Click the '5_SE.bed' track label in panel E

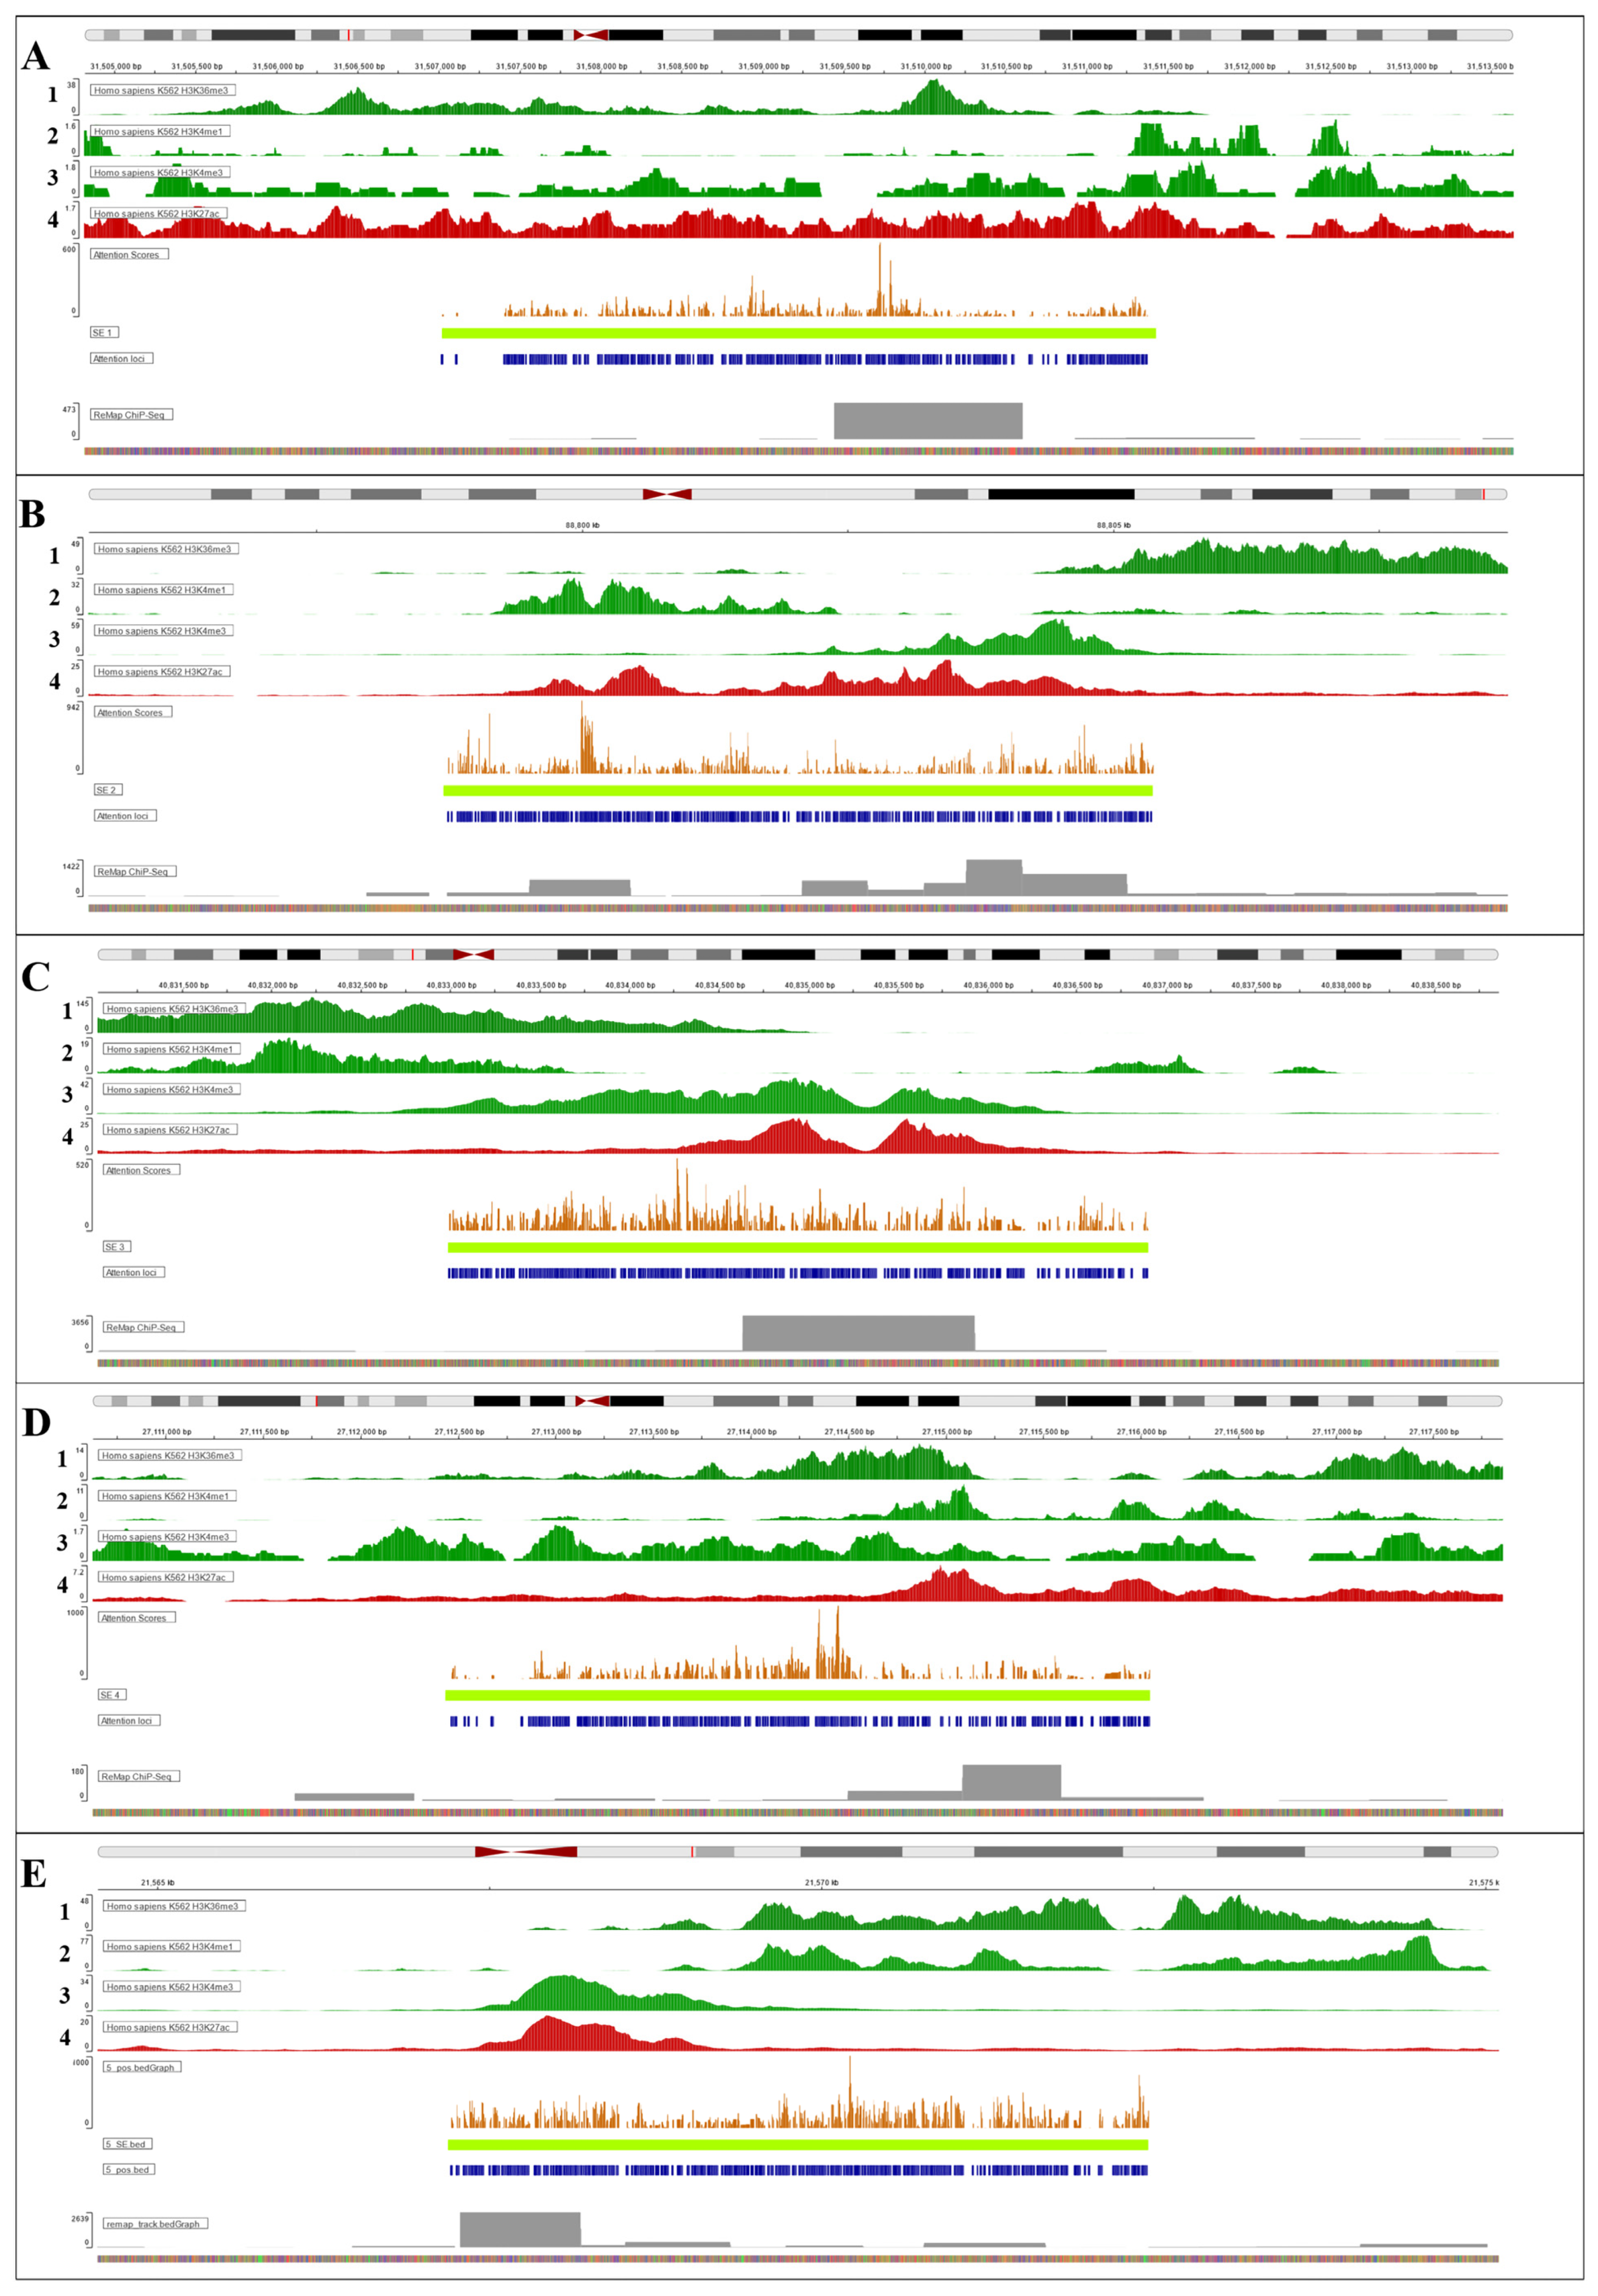coord(128,2144)
